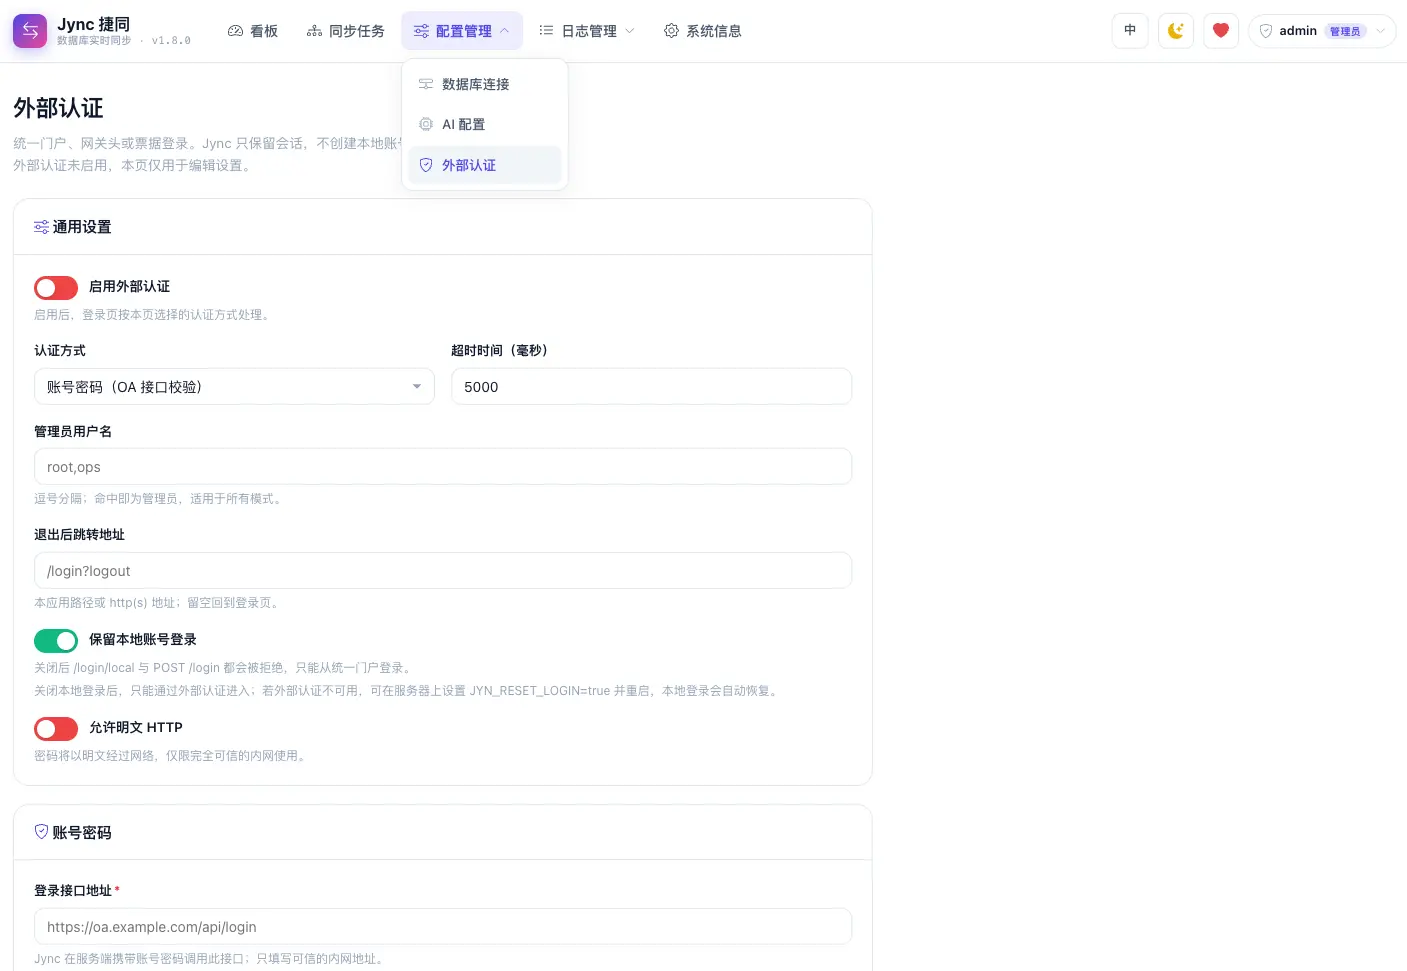1407x971 pixels.
Task: Choose 外部认证 in the dropdown menu
Action: [x=485, y=165]
